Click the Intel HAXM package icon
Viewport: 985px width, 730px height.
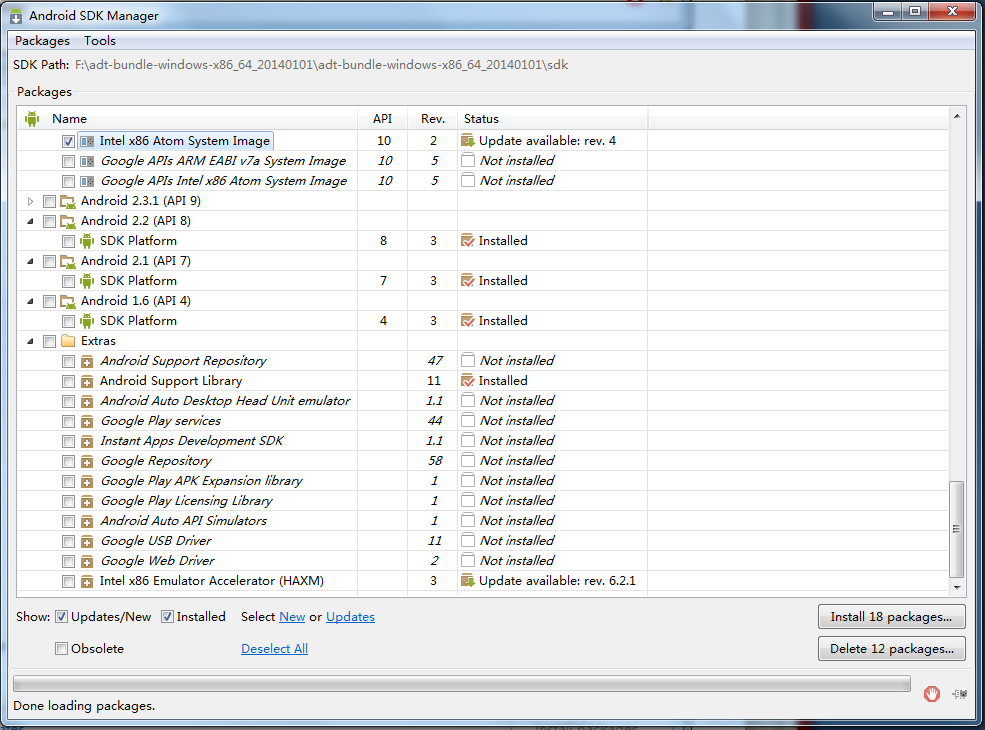[x=87, y=582]
